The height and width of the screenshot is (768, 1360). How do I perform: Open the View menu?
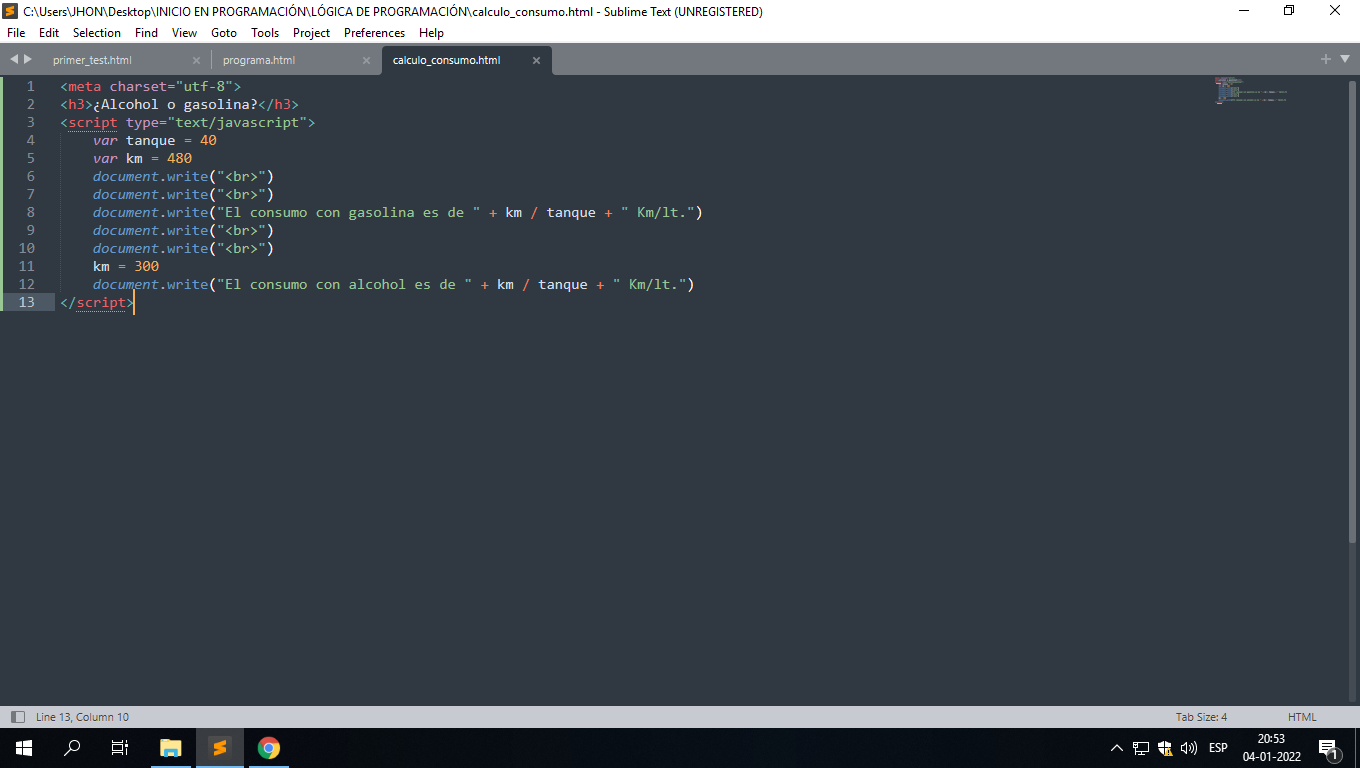pyautogui.click(x=184, y=33)
